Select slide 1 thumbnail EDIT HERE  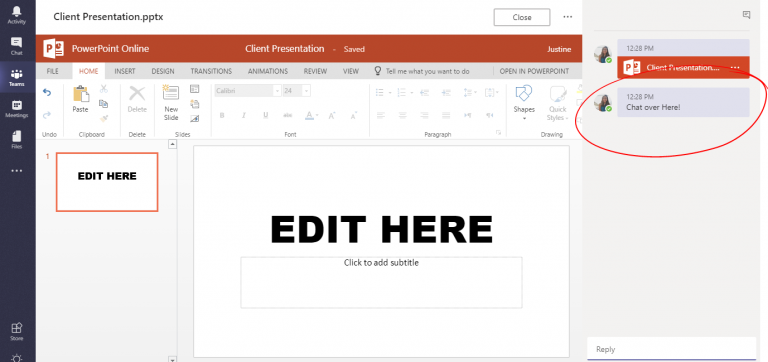click(x=107, y=182)
